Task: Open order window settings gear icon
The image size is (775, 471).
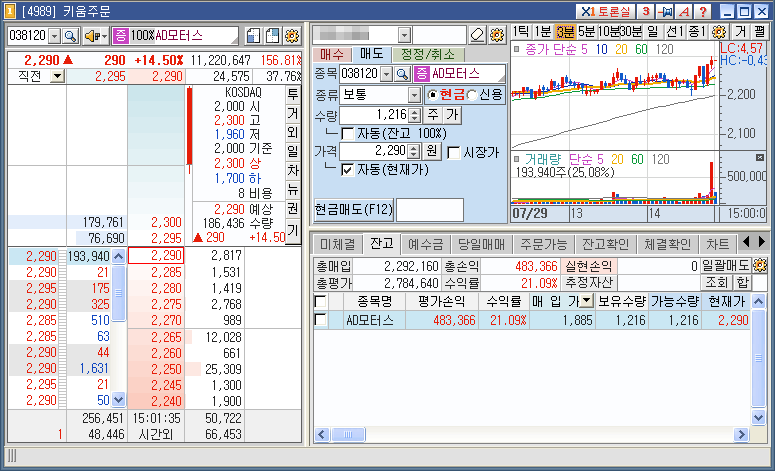Action: click(x=293, y=36)
